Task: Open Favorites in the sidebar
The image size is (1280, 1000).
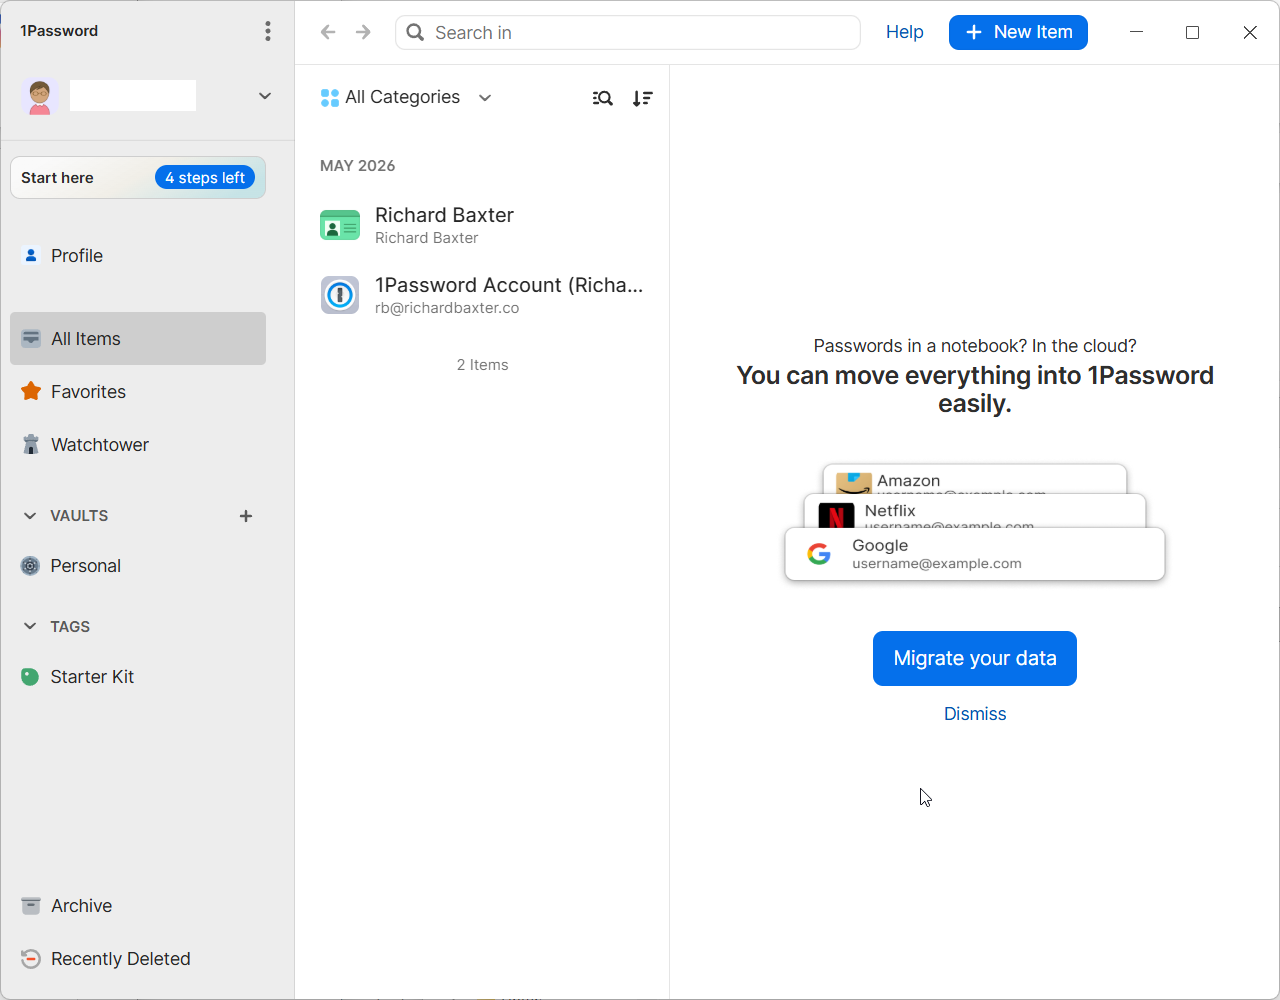Action: 138,392
